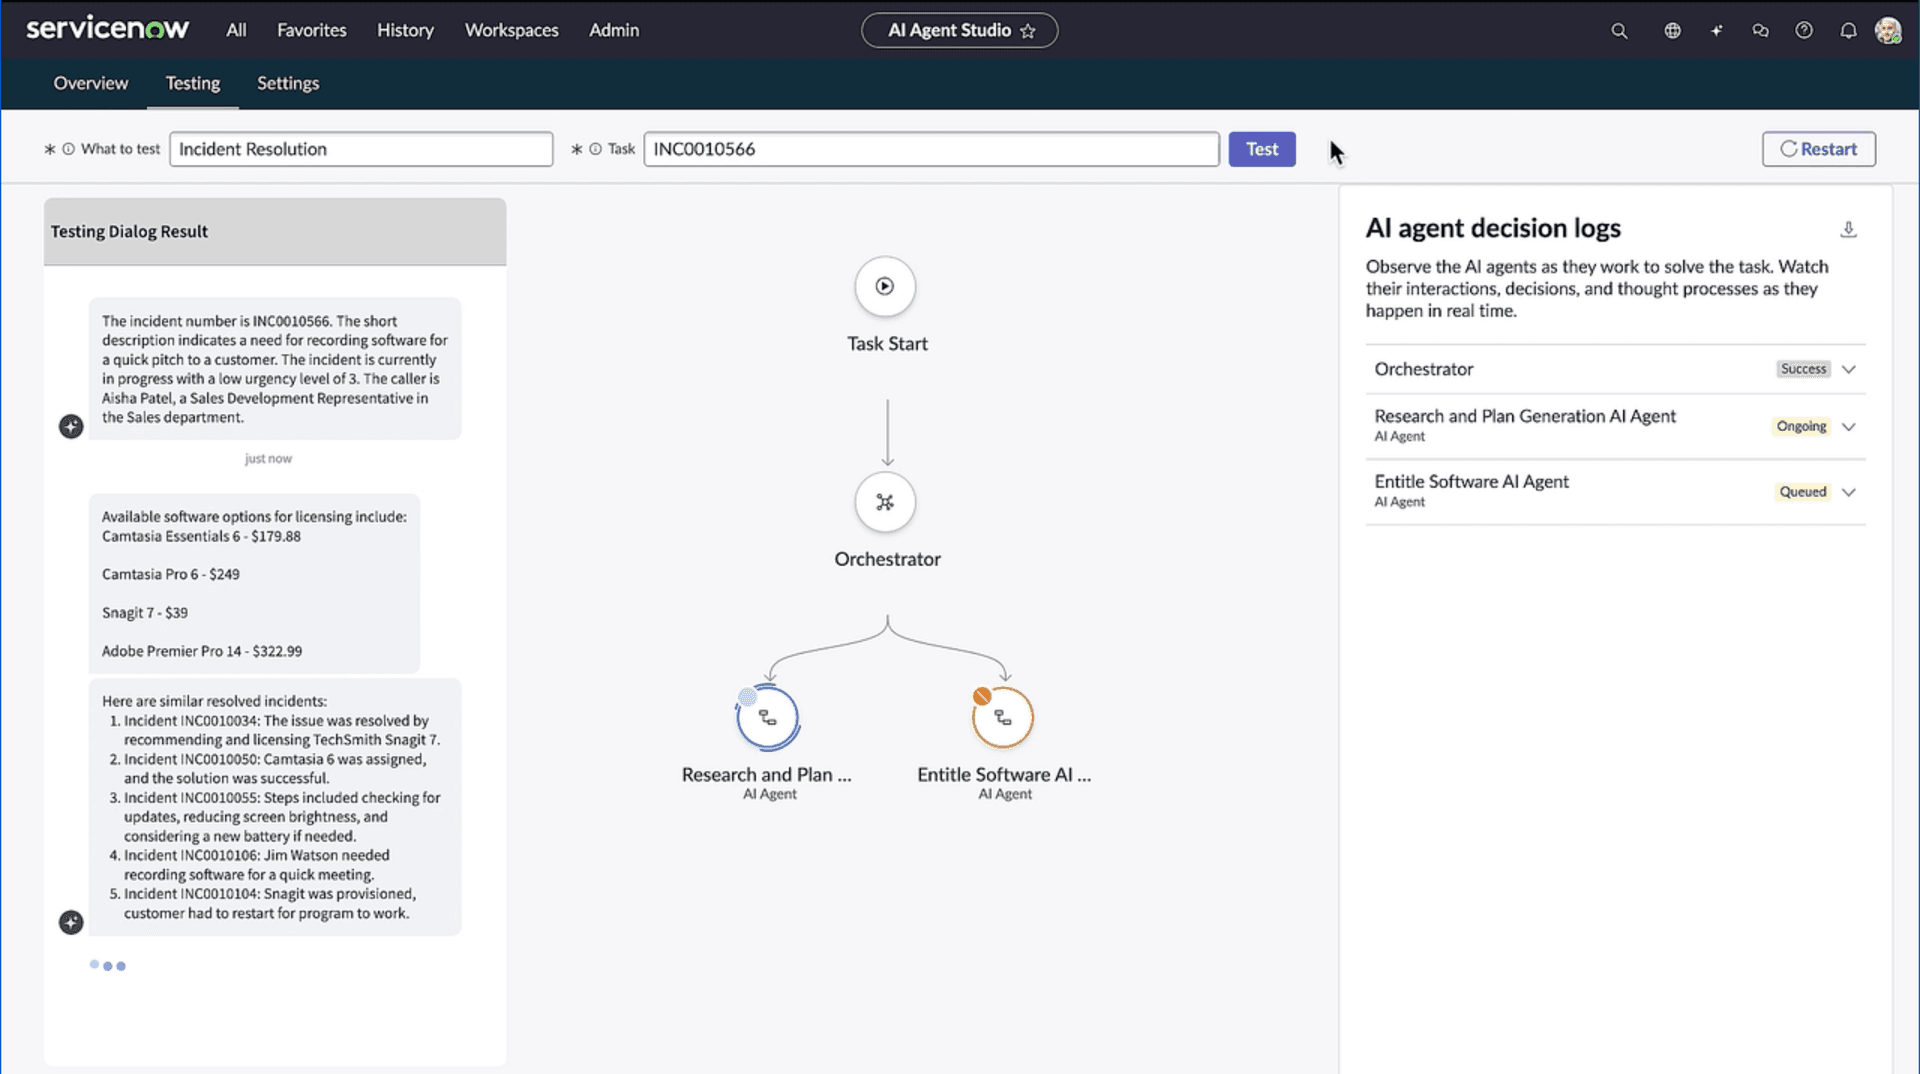Click the Task Start node
1920x1074 pixels.
(885, 286)
